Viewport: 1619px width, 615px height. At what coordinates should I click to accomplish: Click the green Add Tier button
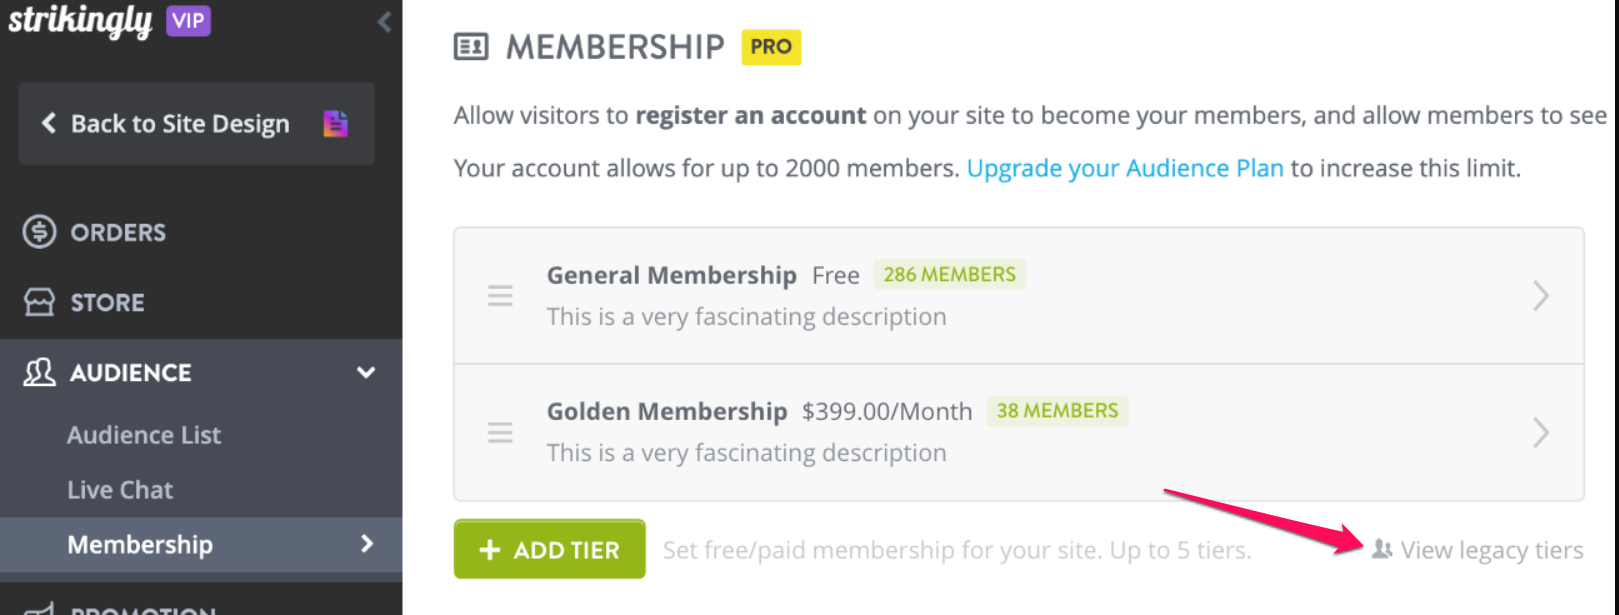[x=549, y=549]
